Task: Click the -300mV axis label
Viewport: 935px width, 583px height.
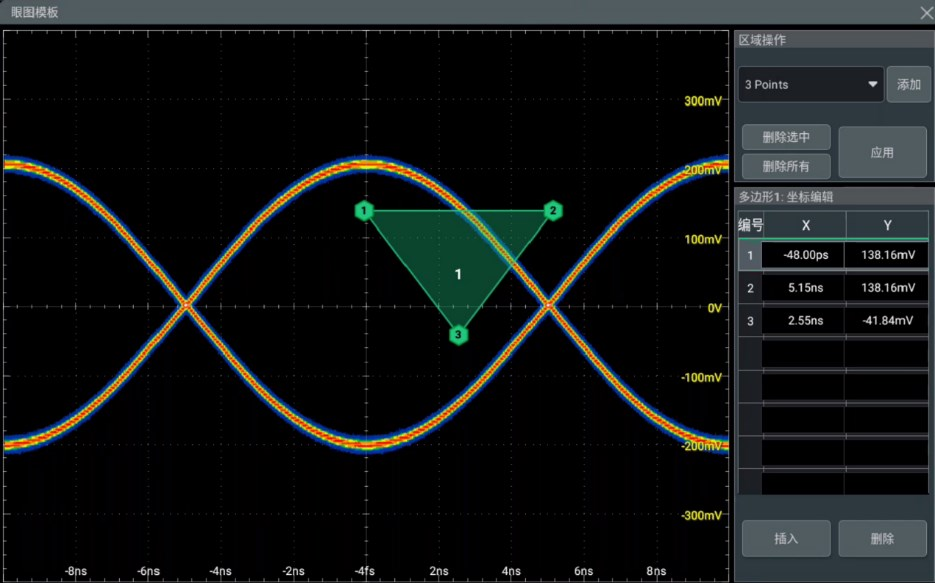Action: tap(701, 516)
